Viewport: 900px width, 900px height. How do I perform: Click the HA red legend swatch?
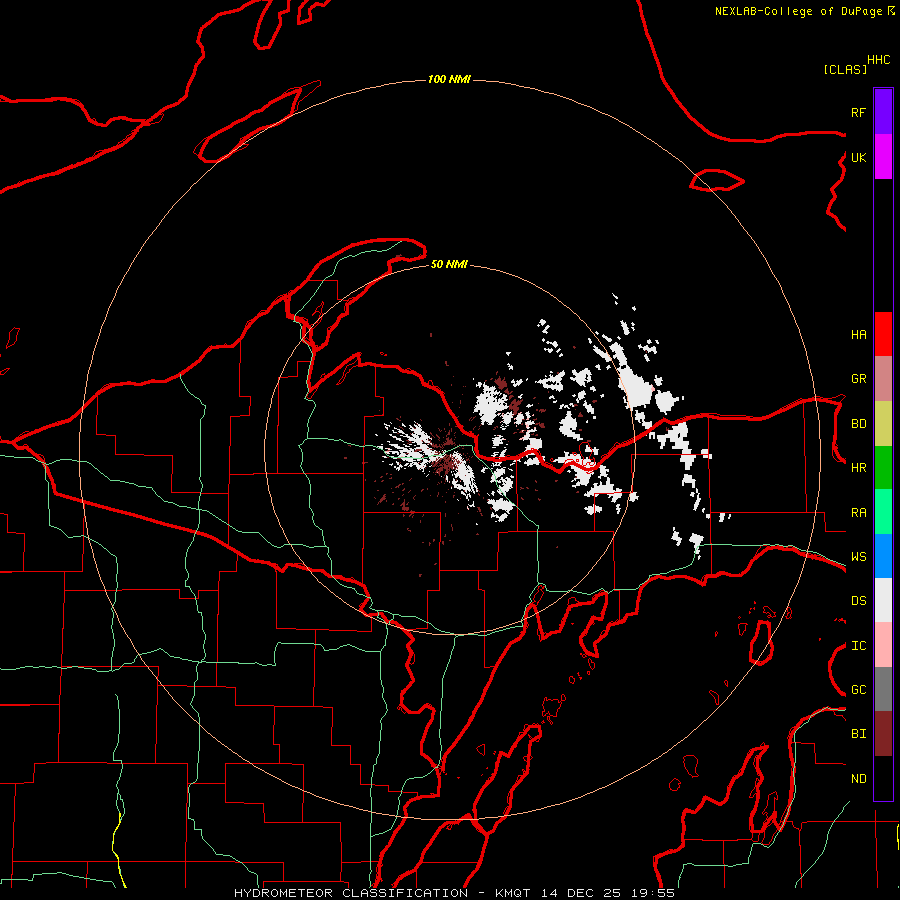(883, 334)
